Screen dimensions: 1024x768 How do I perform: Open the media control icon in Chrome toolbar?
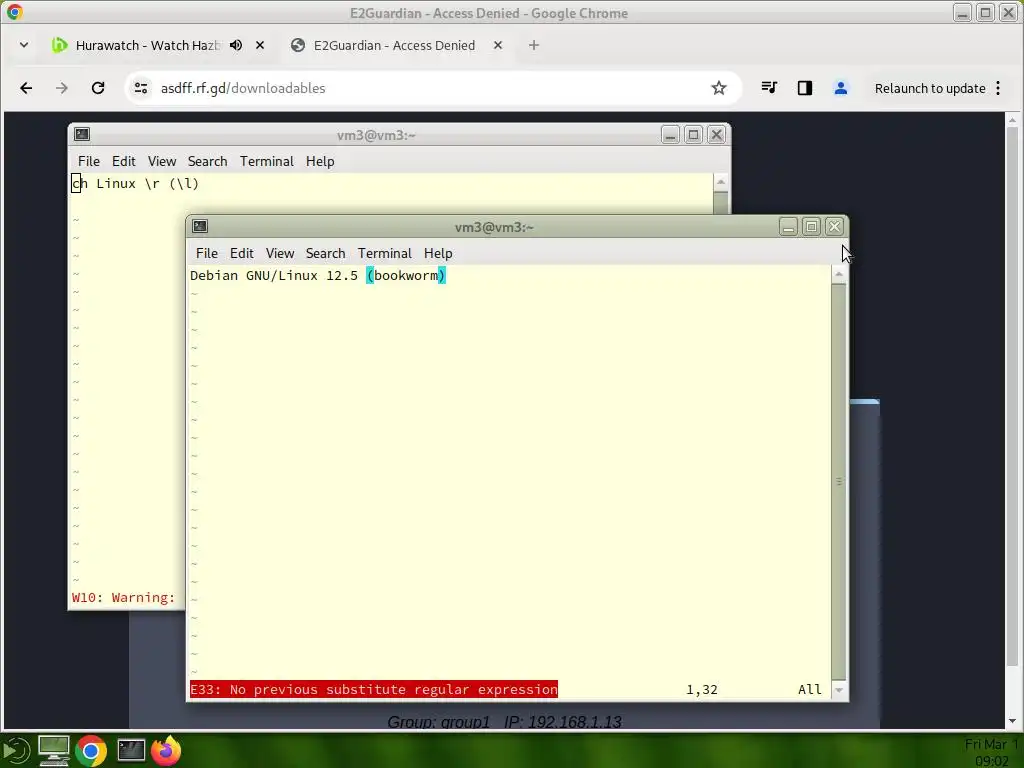[769, 88]
